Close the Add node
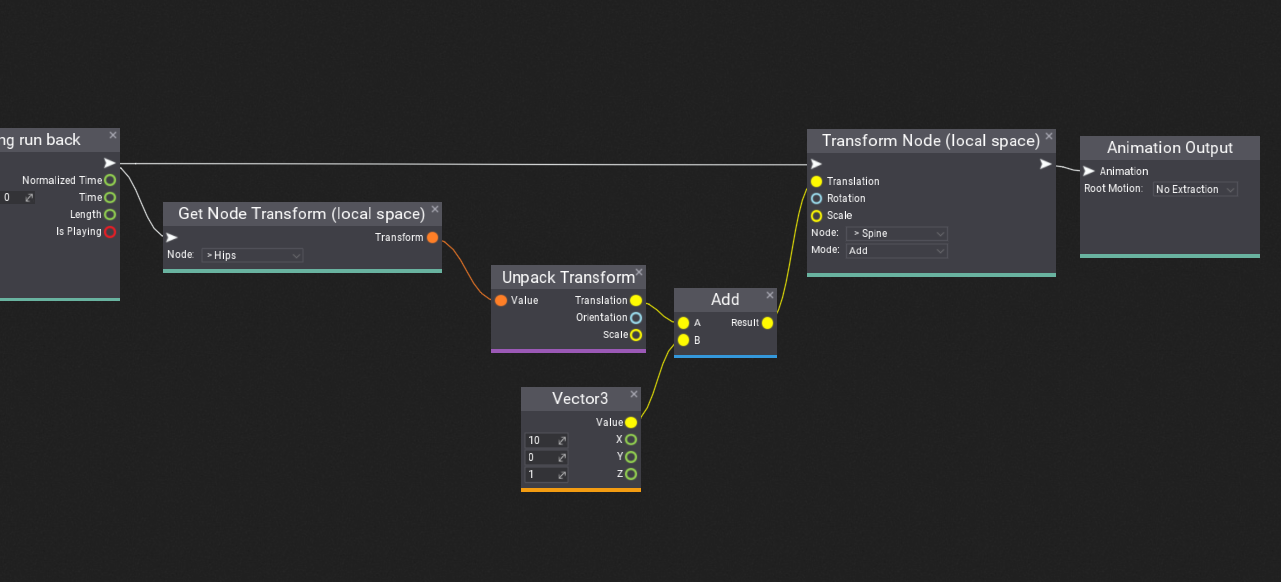The height and width of the screenshot is (582, 1281). pos(770,295)
